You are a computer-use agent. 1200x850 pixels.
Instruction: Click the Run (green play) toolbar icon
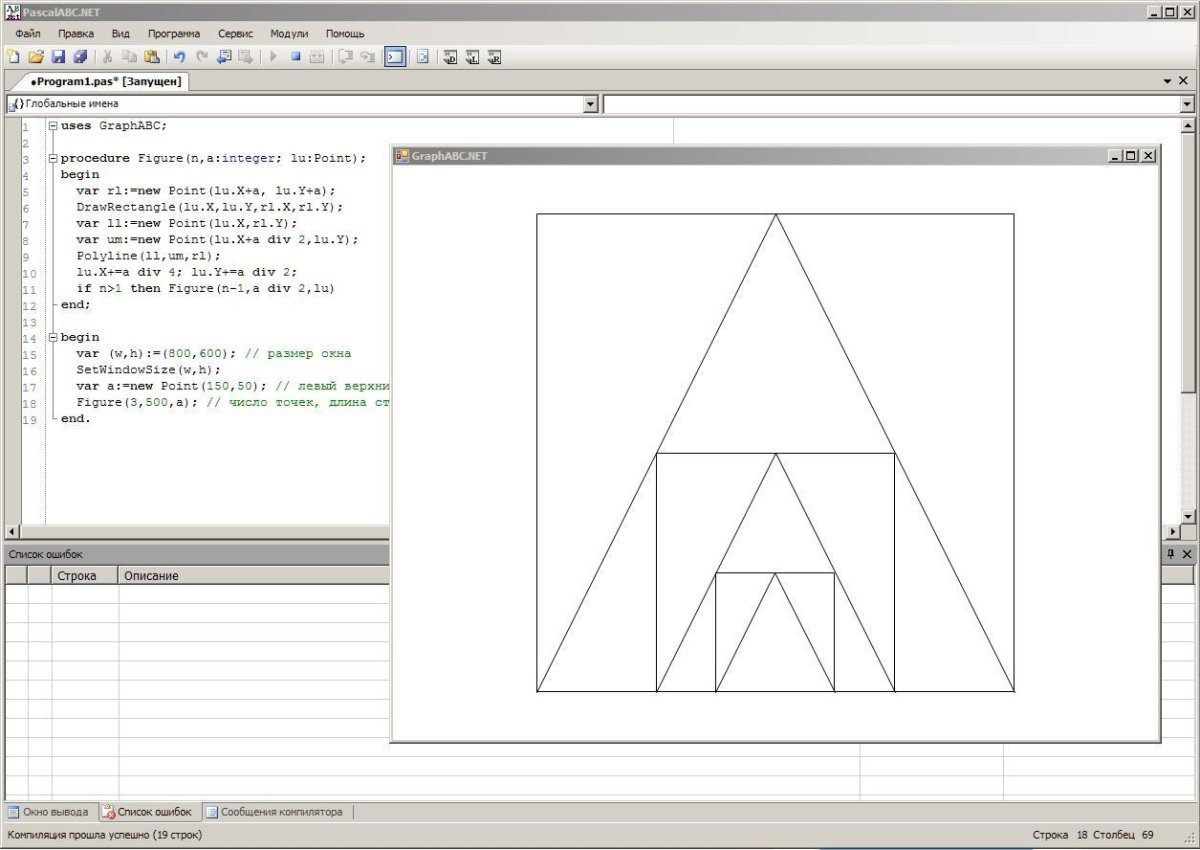pos(273,57)
